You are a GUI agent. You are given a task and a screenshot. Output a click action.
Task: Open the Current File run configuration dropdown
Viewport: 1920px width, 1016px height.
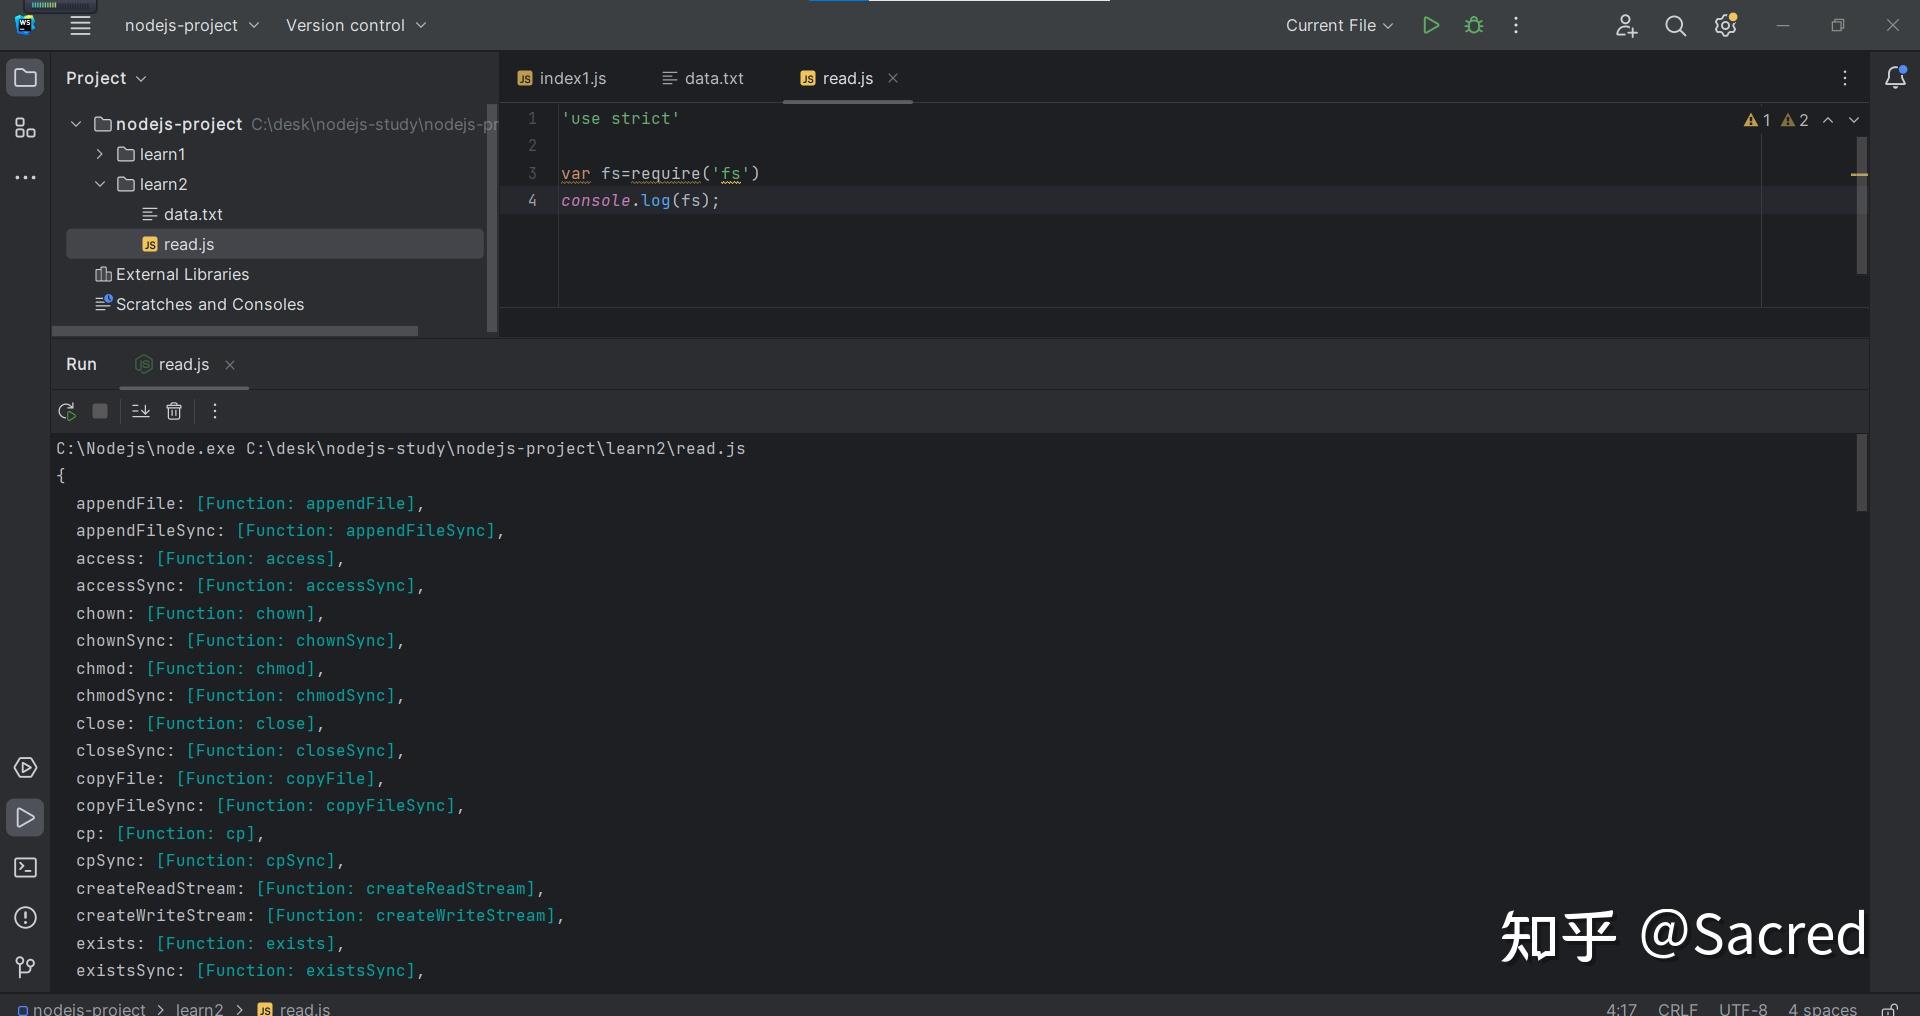pos(1339,26)
